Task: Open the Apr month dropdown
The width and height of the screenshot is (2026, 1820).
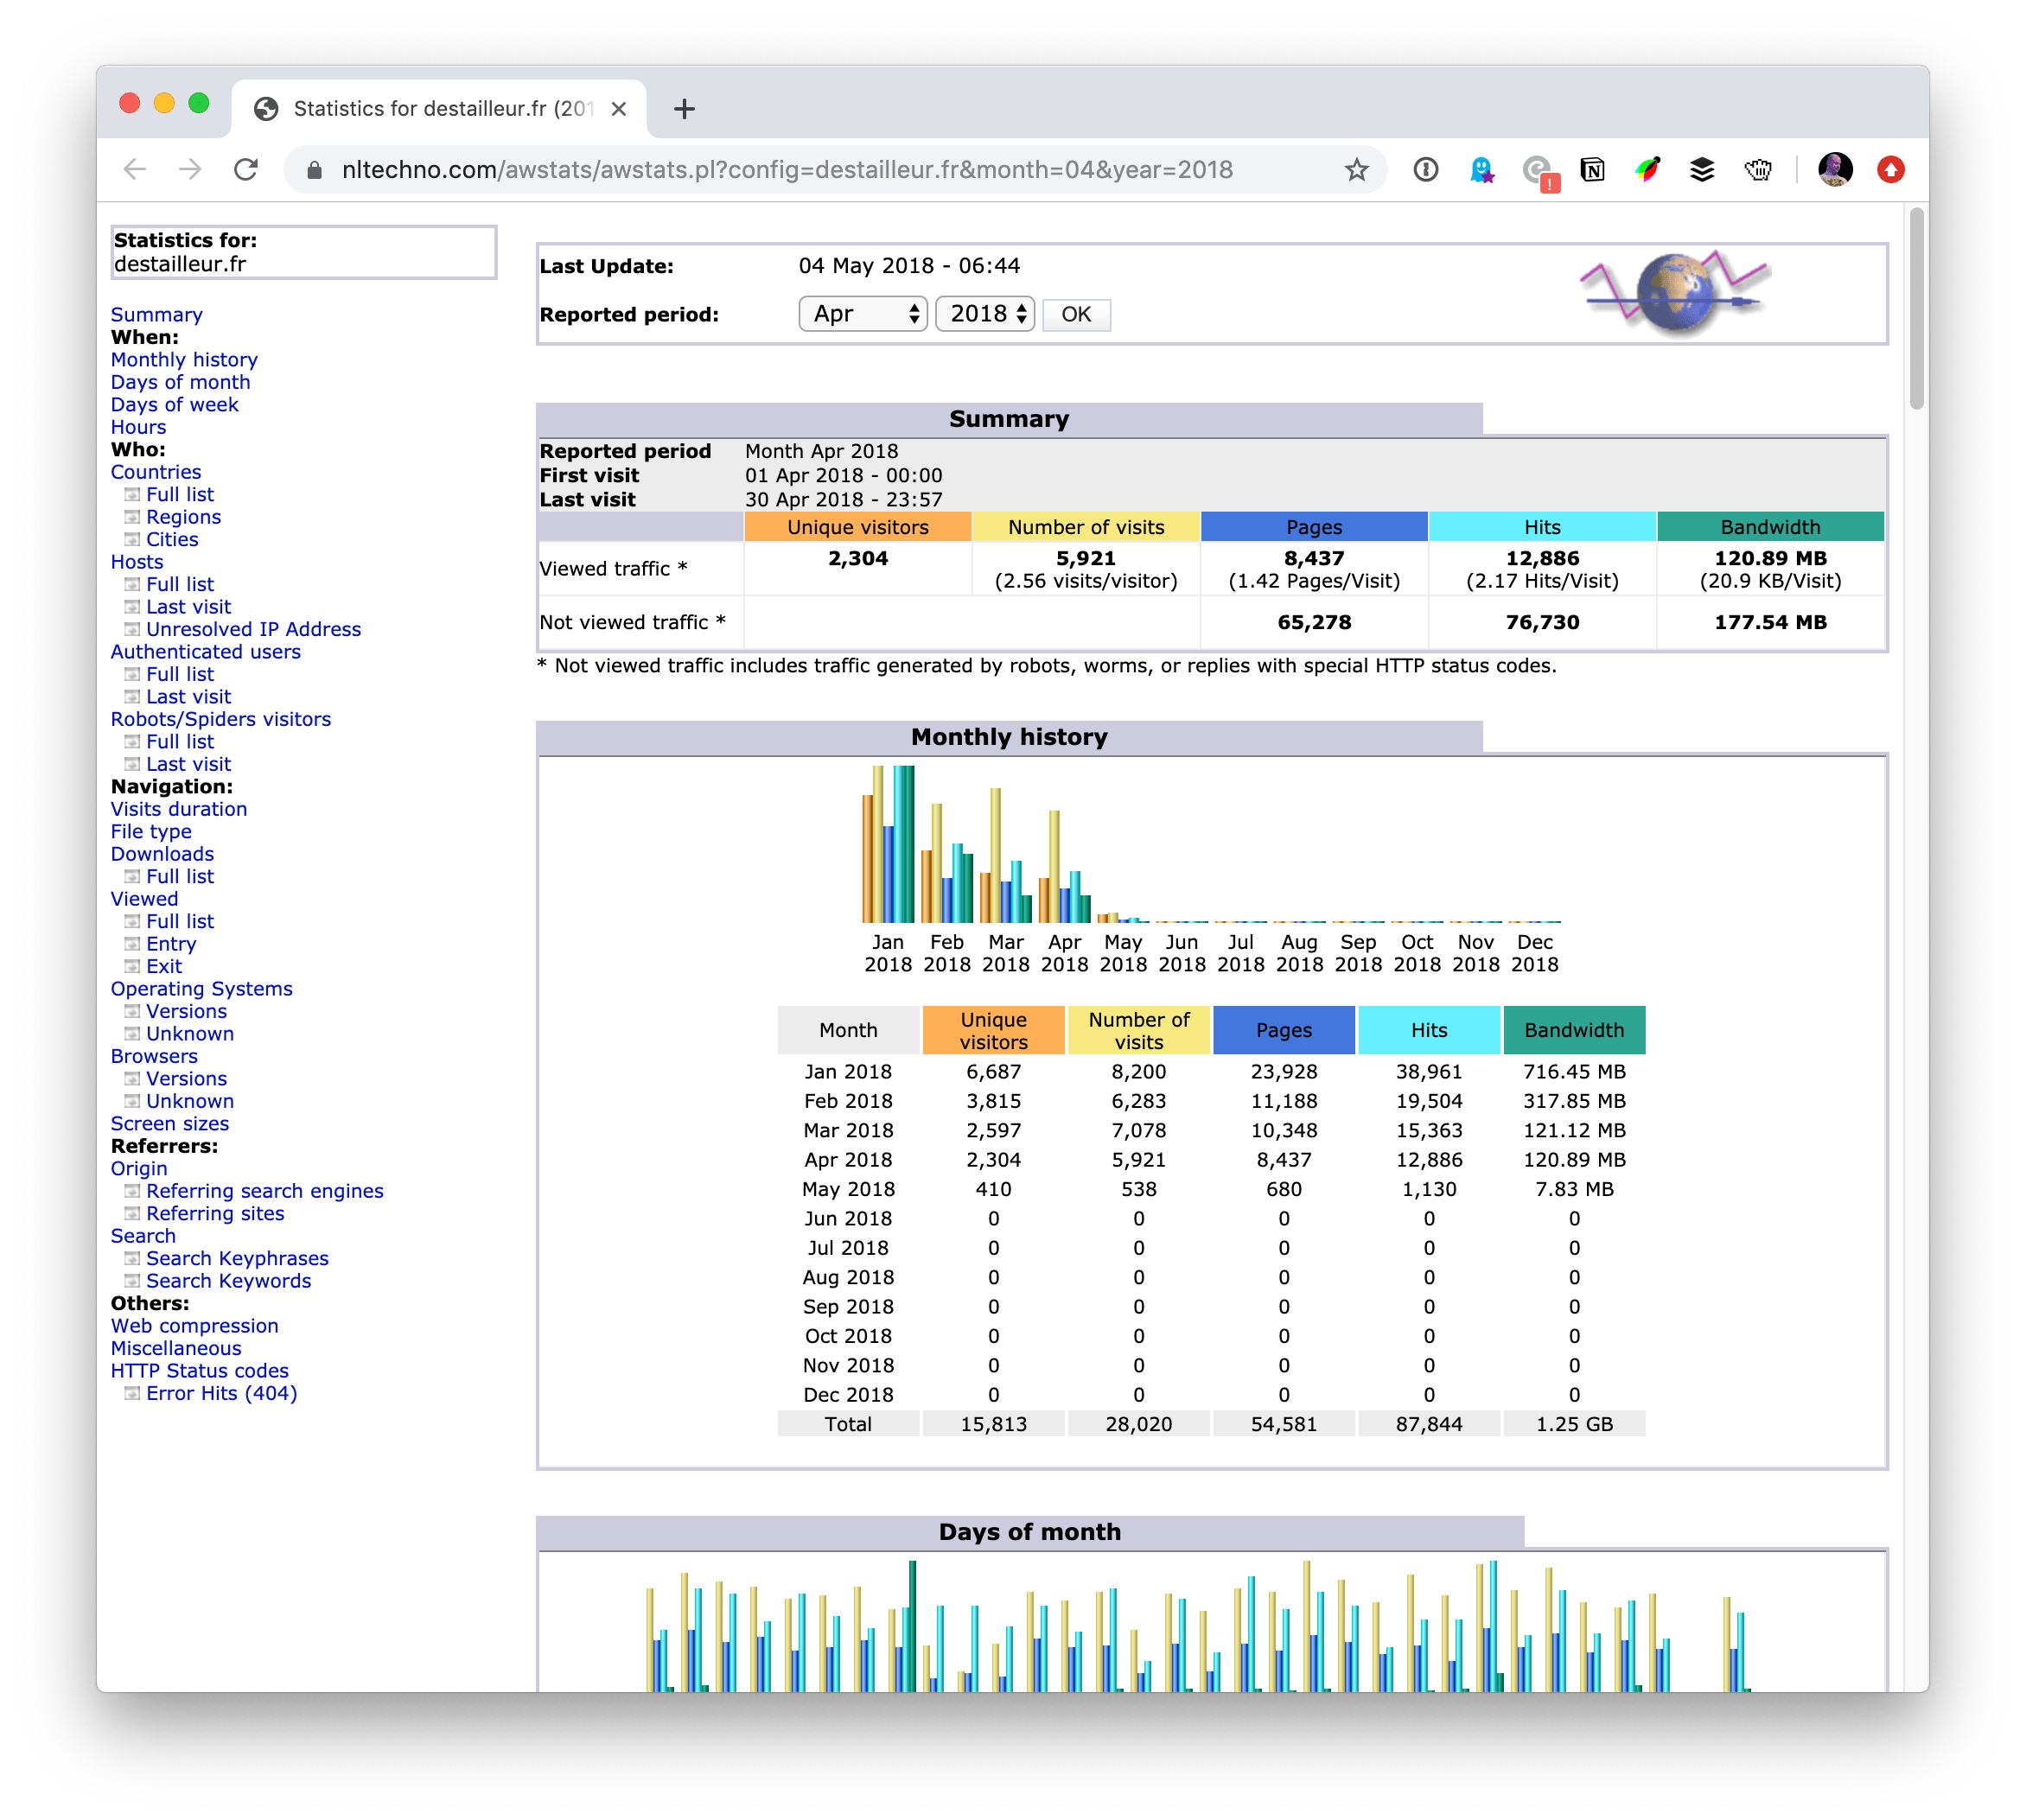Action: pos(863,314)
